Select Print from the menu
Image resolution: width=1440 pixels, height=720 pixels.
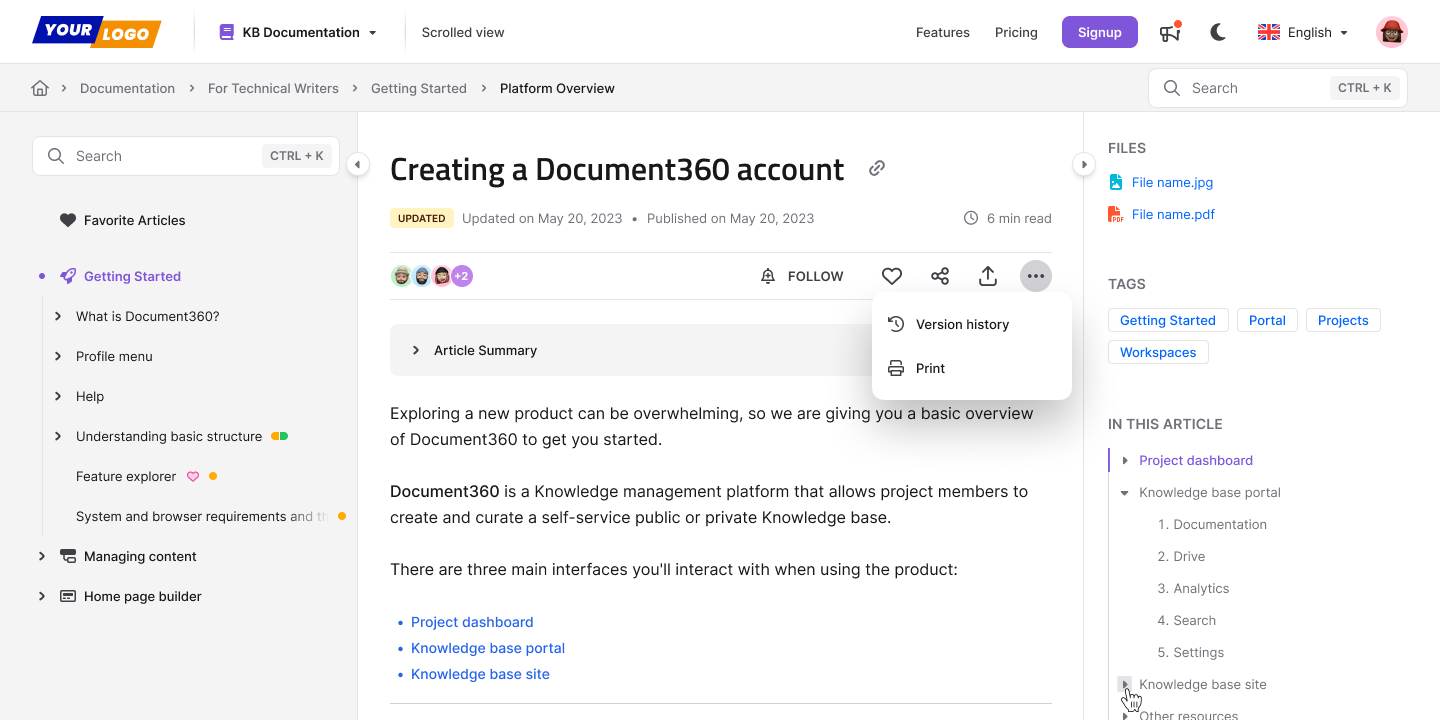coord(972,368)
